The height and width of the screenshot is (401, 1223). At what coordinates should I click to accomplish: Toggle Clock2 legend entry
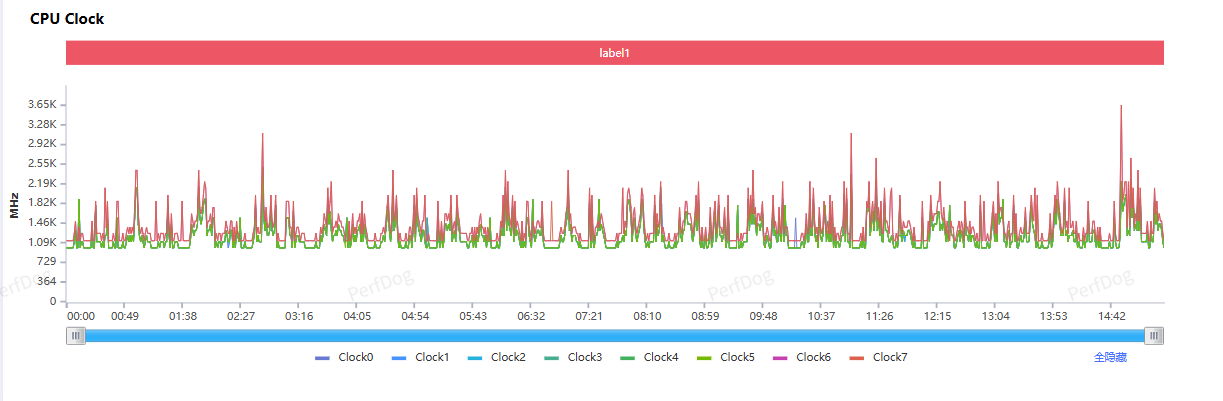pyautogui.click(x=497, y=357)
